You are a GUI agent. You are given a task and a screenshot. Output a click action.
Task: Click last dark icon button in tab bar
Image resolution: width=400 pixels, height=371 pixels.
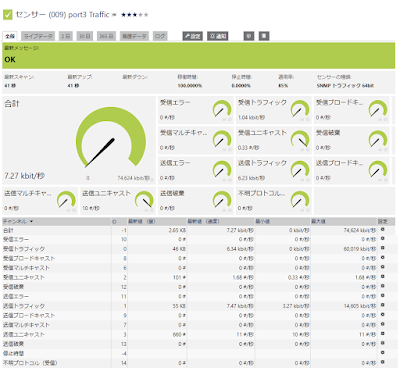point(264,36)
